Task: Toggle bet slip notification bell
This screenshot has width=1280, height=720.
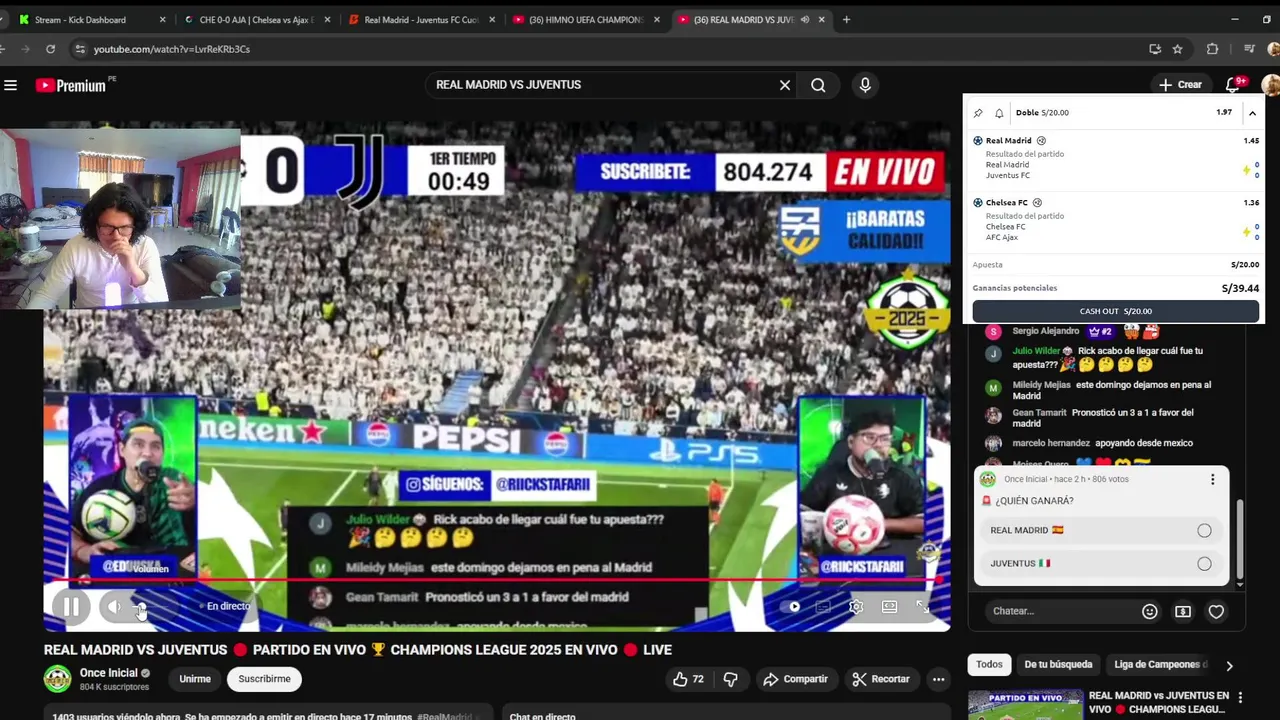Action: [999, 113]
